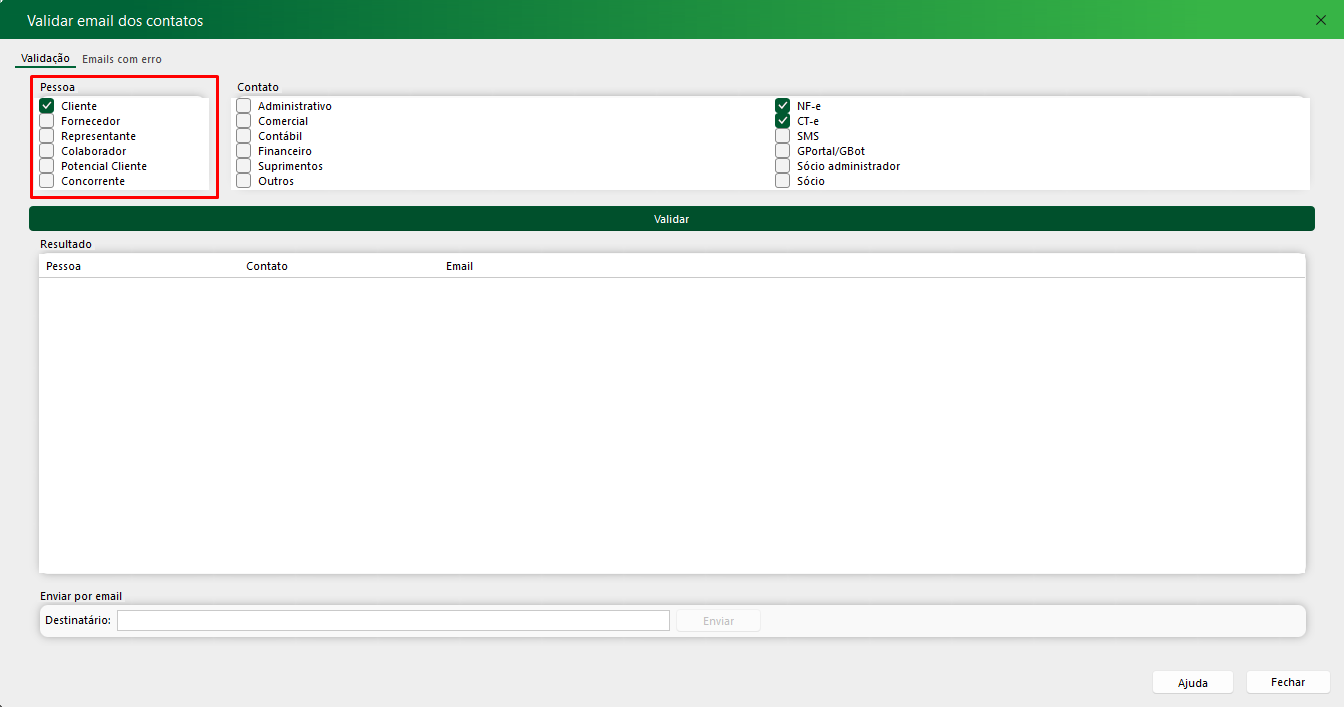Image resolution: width=1344 pixels, height=707 pixels.
Task: Disable the NF-e checkbox
Action: [x=783, y=106]
